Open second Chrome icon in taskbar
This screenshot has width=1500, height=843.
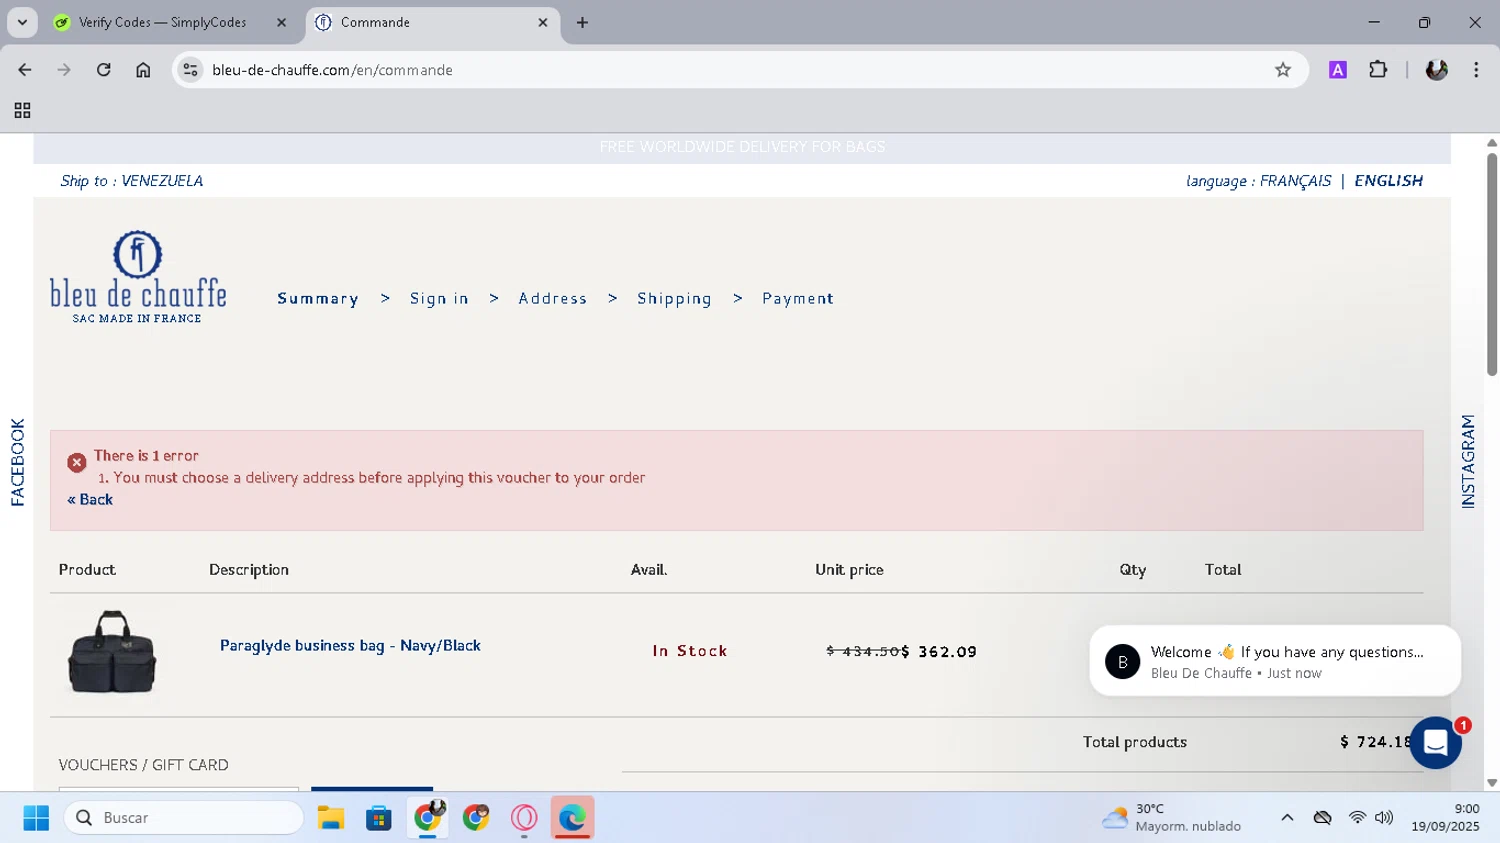[x=476, y=818]
